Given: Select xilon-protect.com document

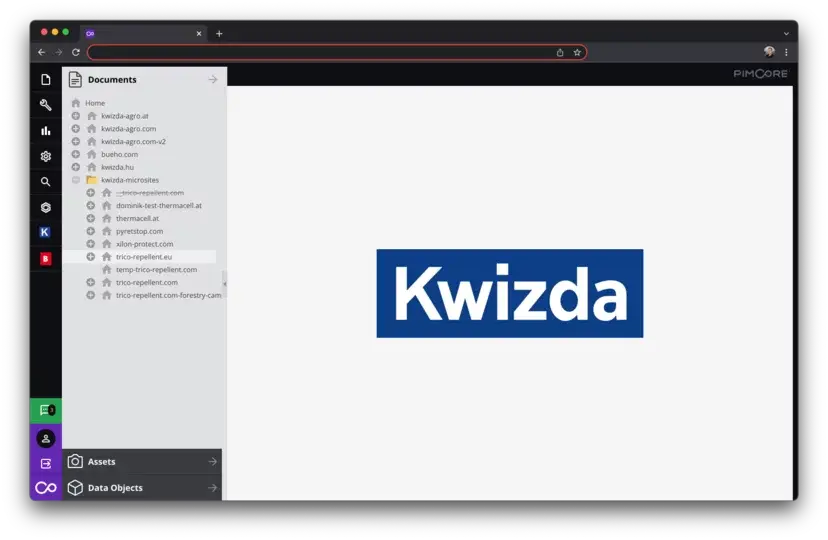Looking at the screenshot, I should pos(145,244).
